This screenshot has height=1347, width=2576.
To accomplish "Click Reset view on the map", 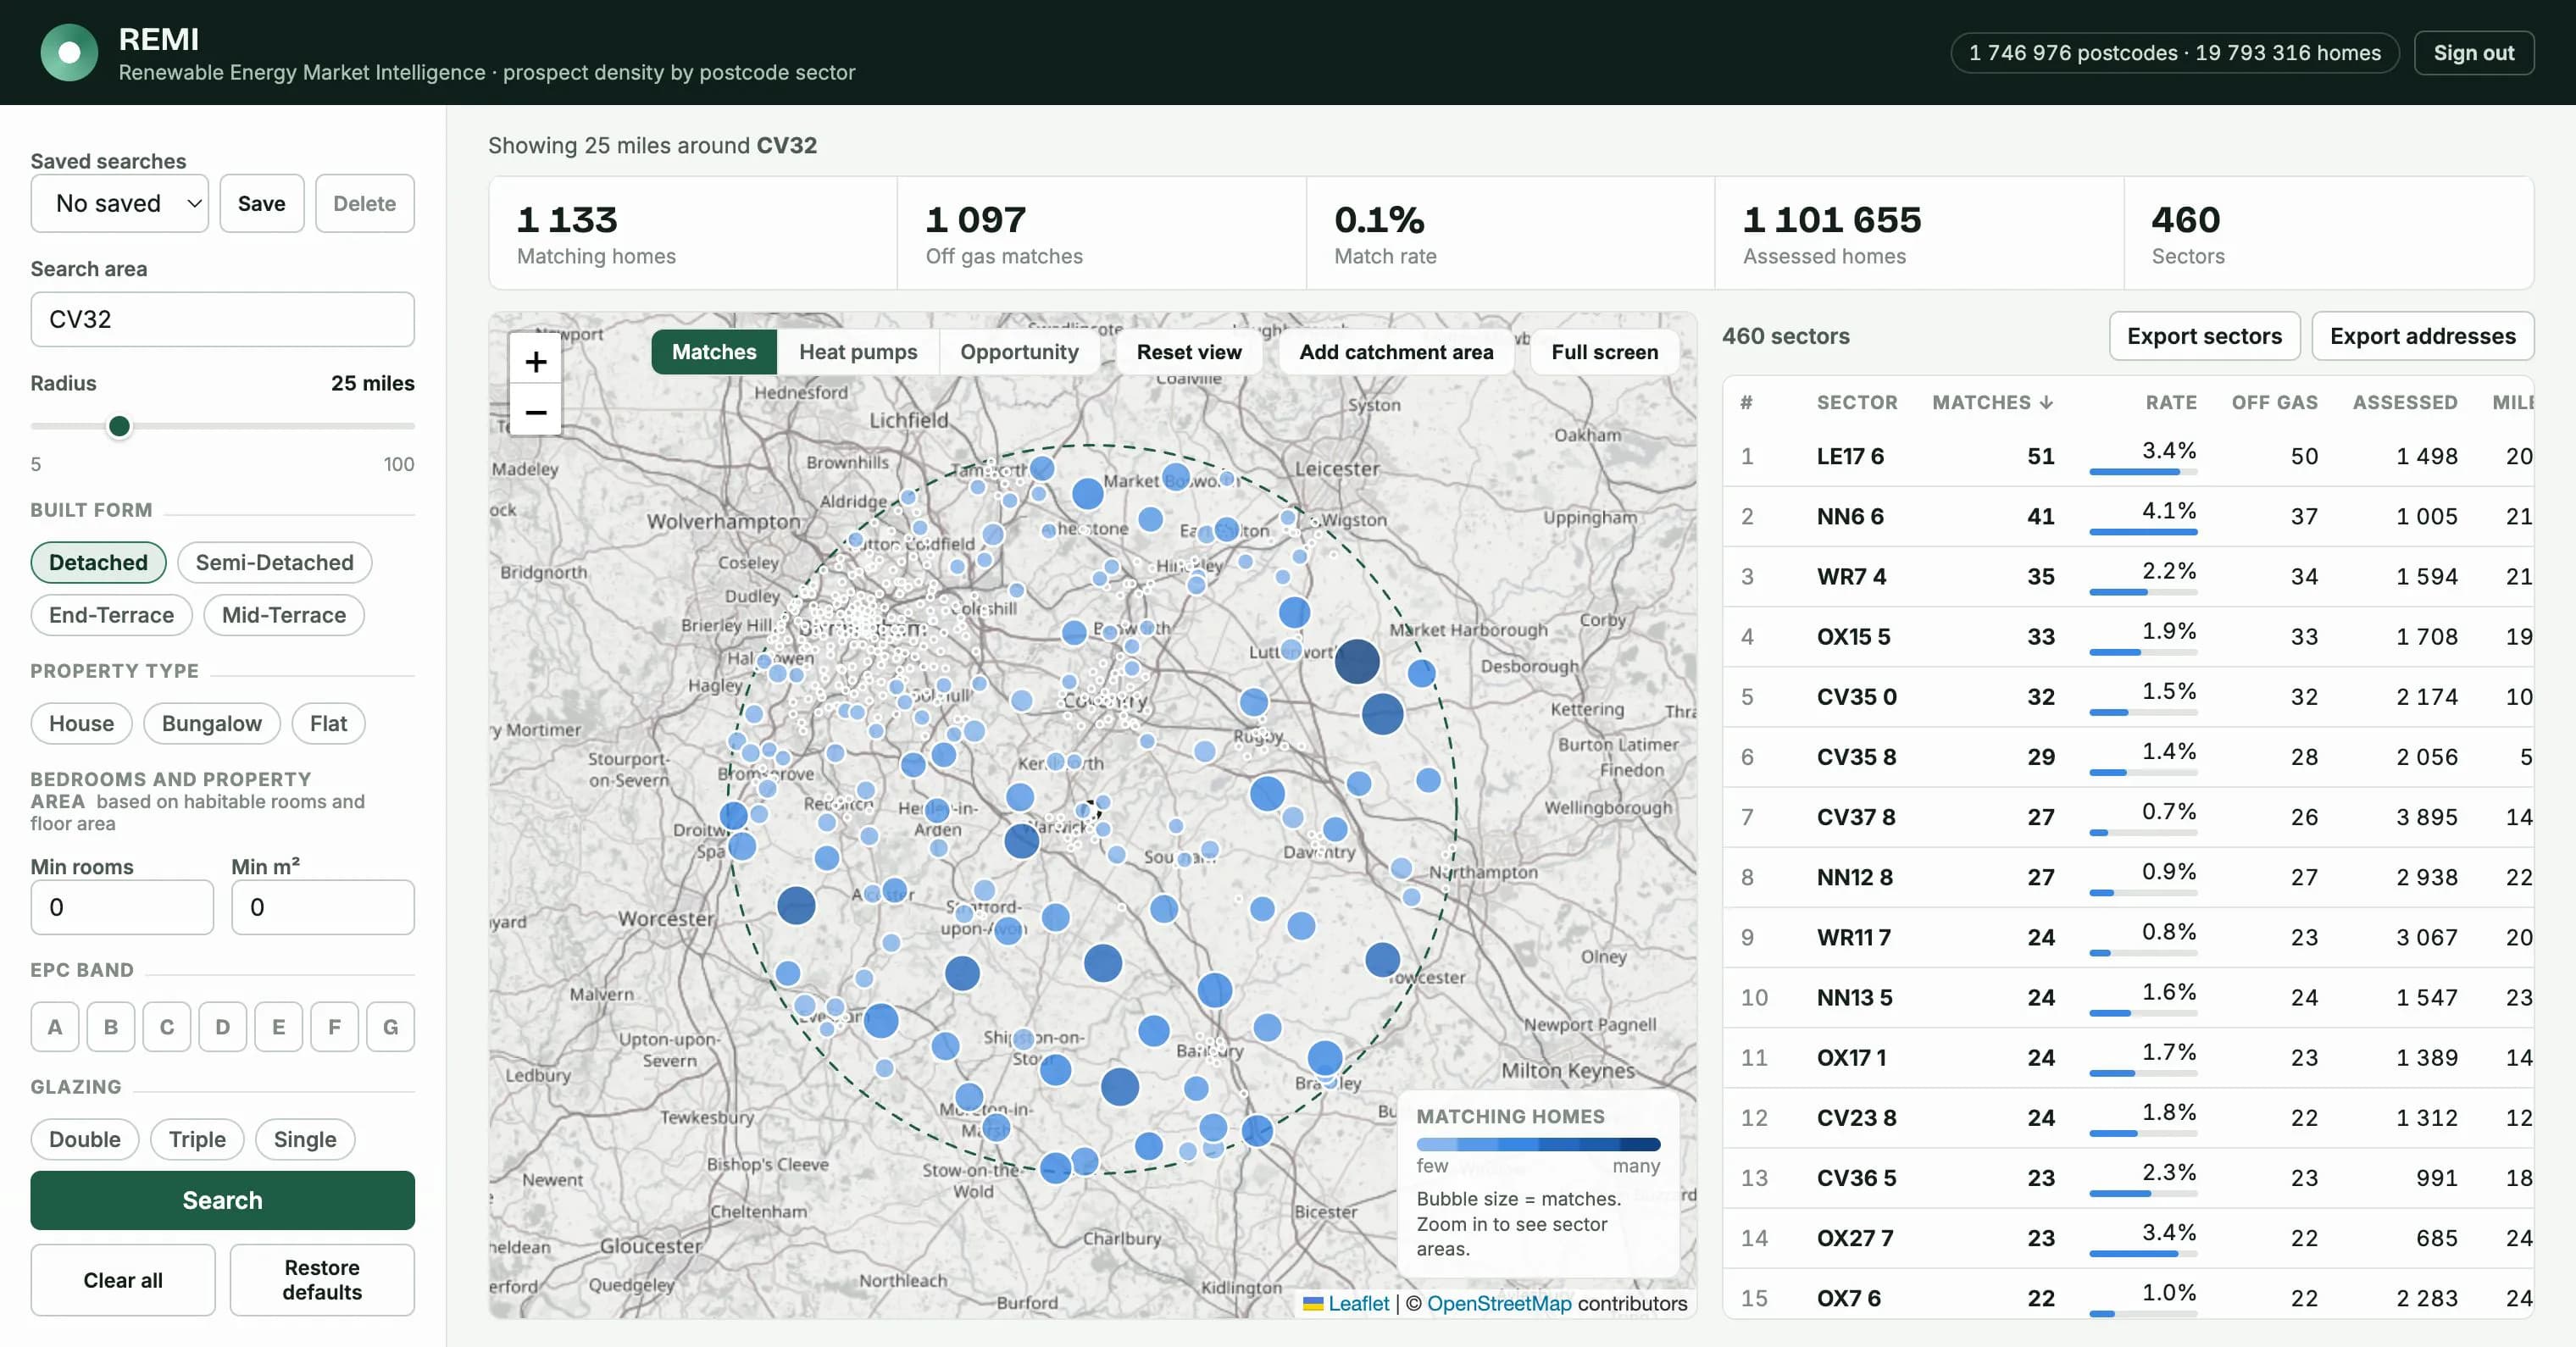I will pos(1189,352).
